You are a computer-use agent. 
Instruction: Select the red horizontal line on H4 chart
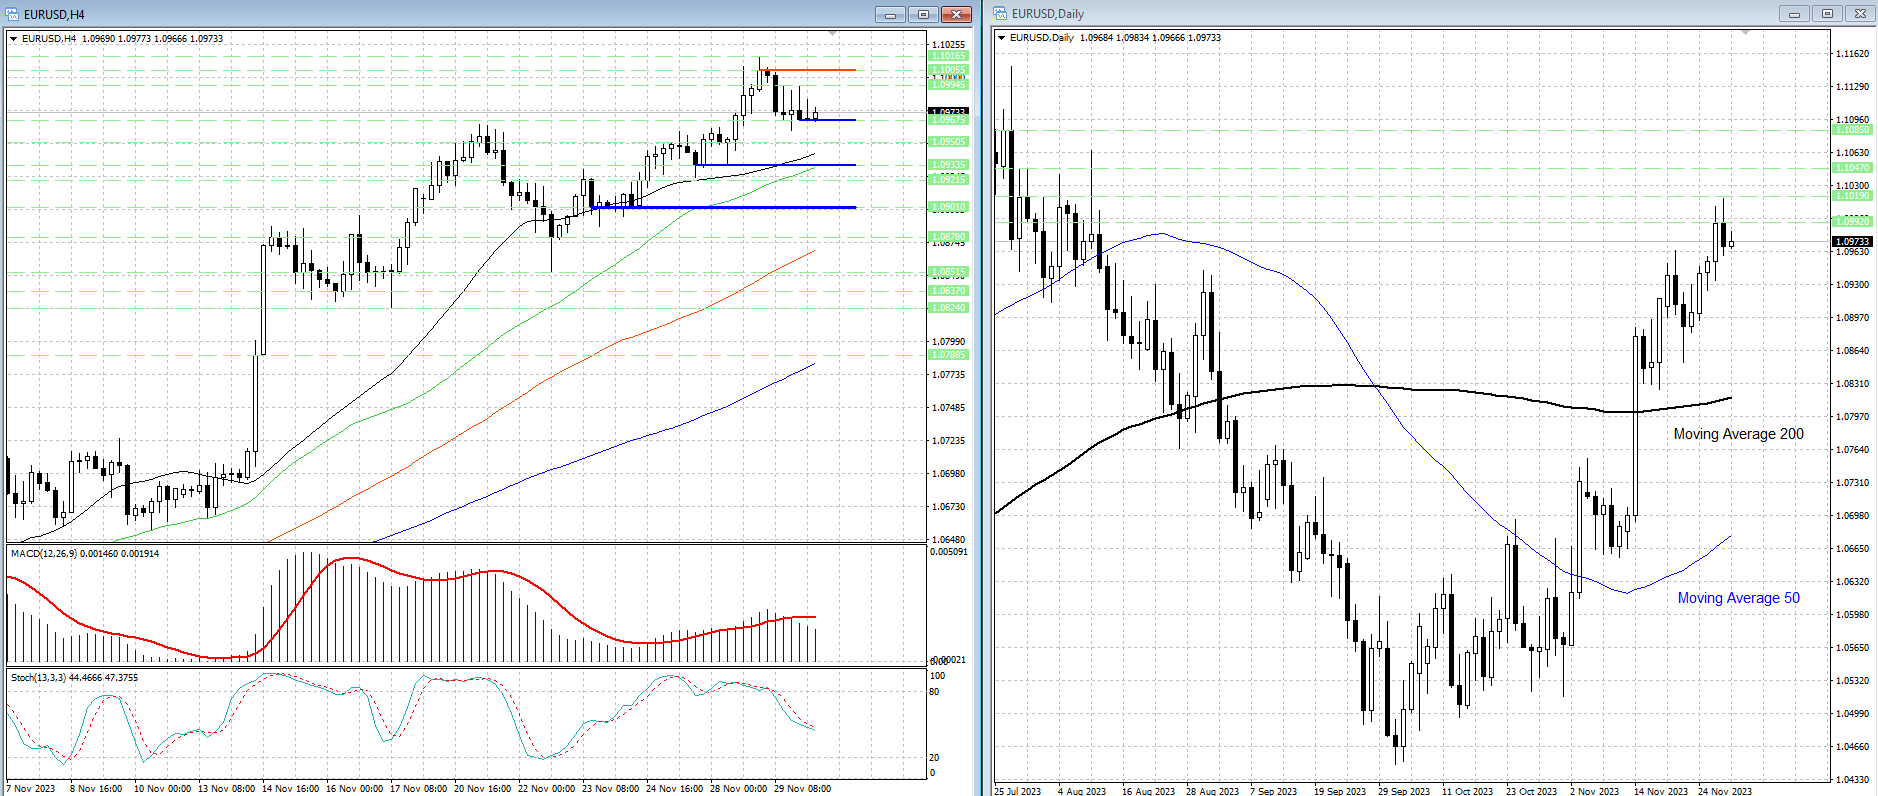click(x=810, y=70)
